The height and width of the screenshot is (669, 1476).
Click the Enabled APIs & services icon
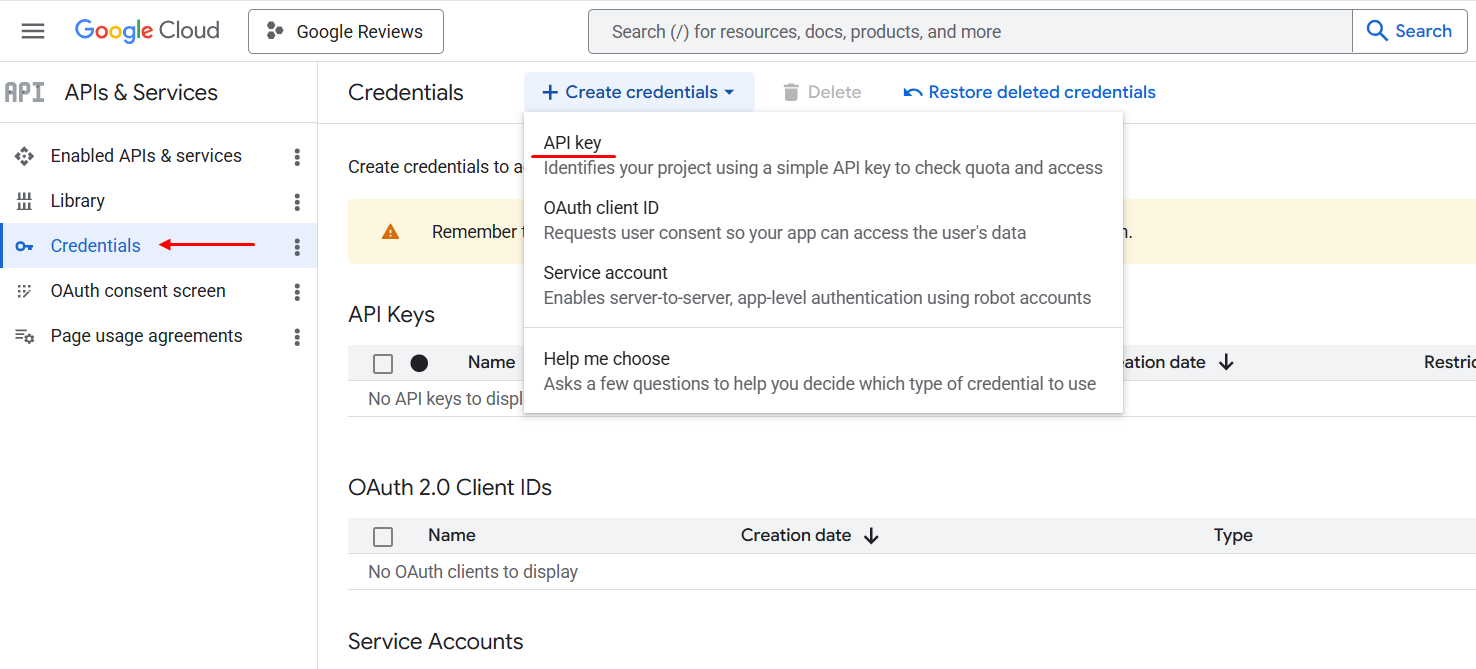point(24,156)
